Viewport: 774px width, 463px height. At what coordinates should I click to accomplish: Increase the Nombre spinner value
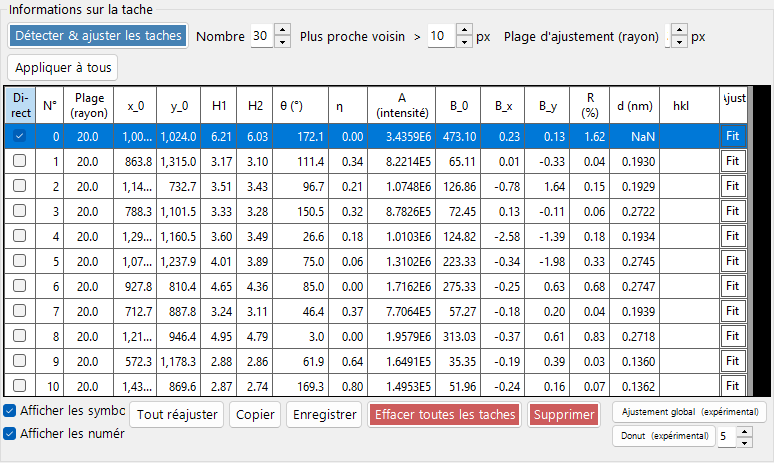282,31
